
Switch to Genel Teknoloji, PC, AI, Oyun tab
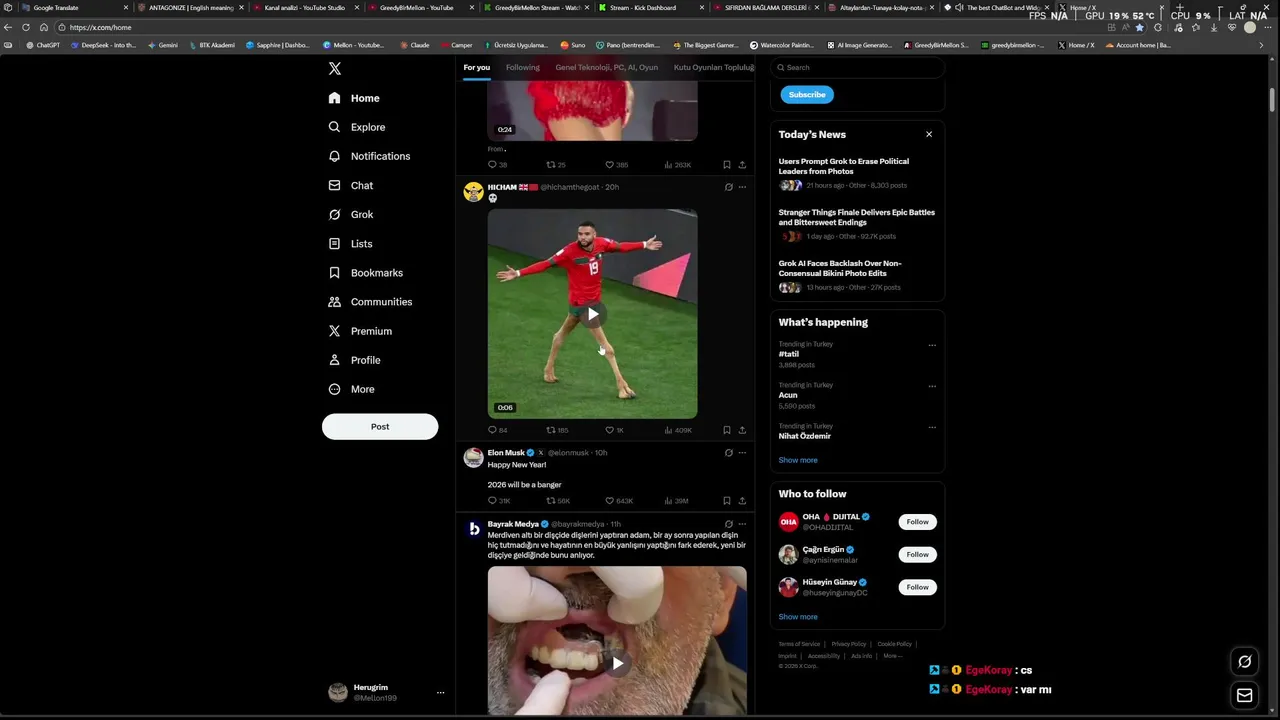606,67
